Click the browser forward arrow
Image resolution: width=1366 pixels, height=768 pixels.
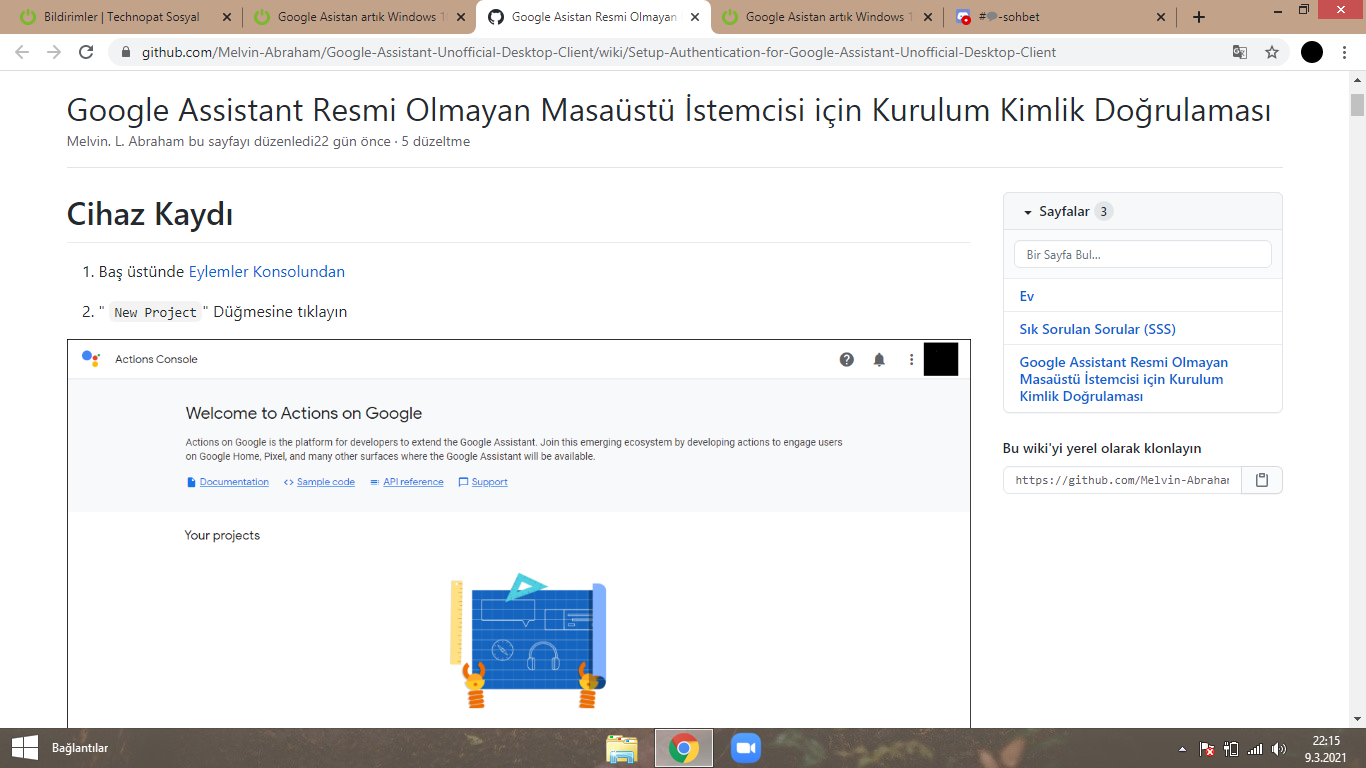(54, 52)
